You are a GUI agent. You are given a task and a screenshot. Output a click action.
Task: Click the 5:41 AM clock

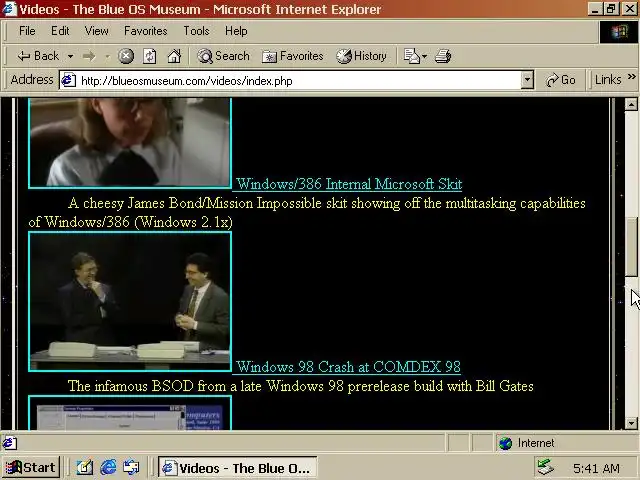596,468
